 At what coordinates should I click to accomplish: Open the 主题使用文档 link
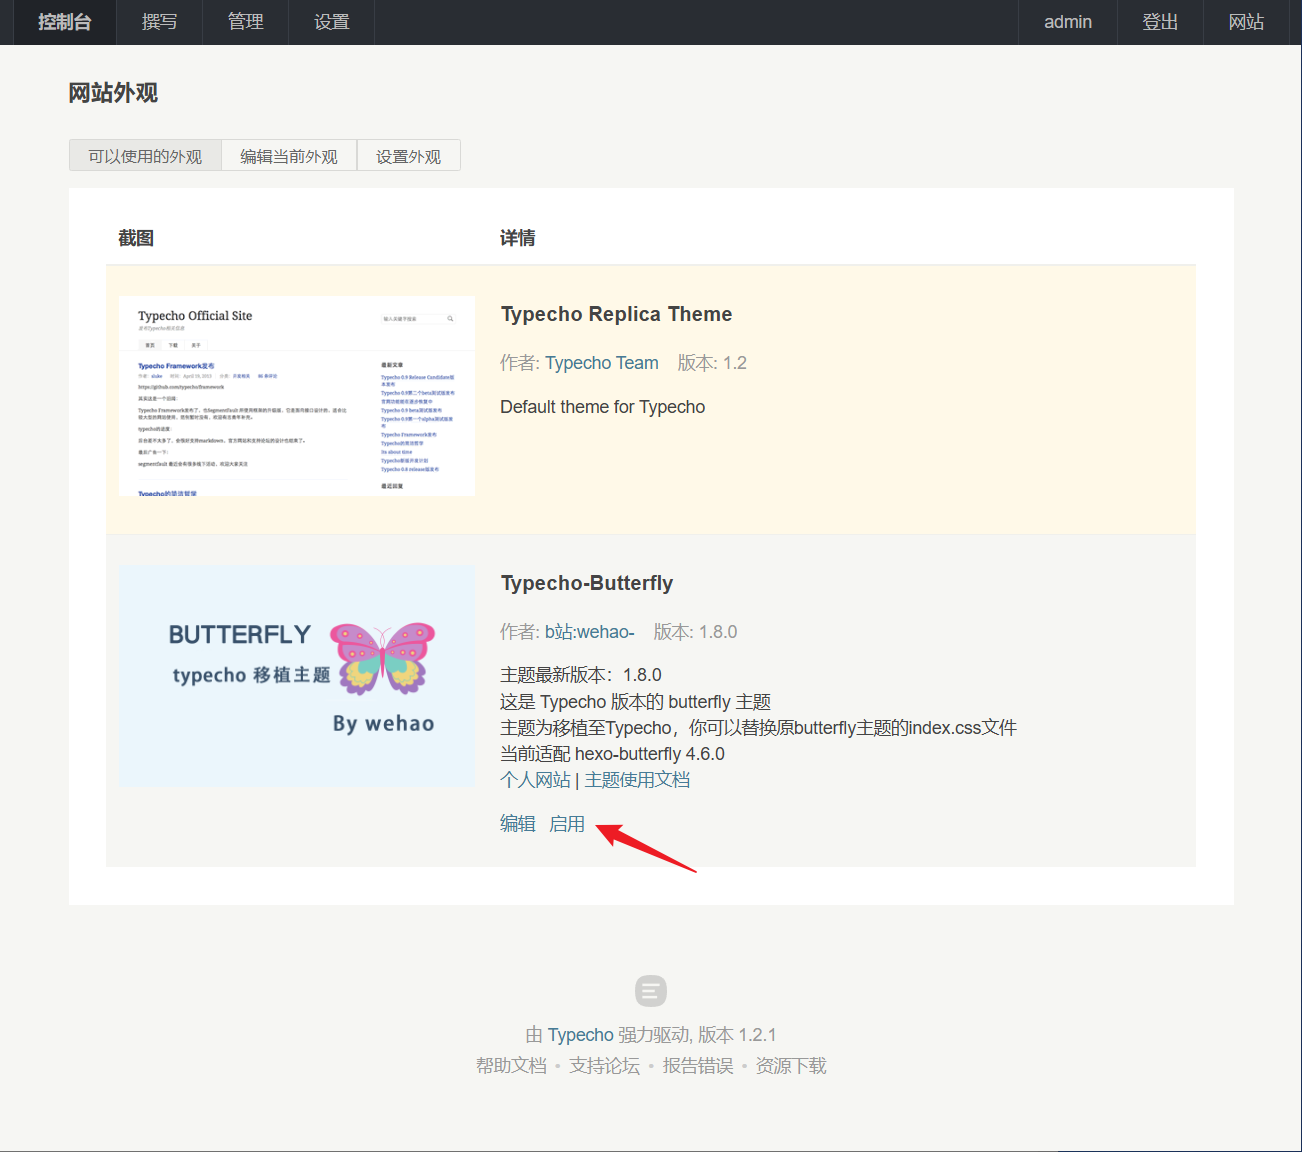637,780
